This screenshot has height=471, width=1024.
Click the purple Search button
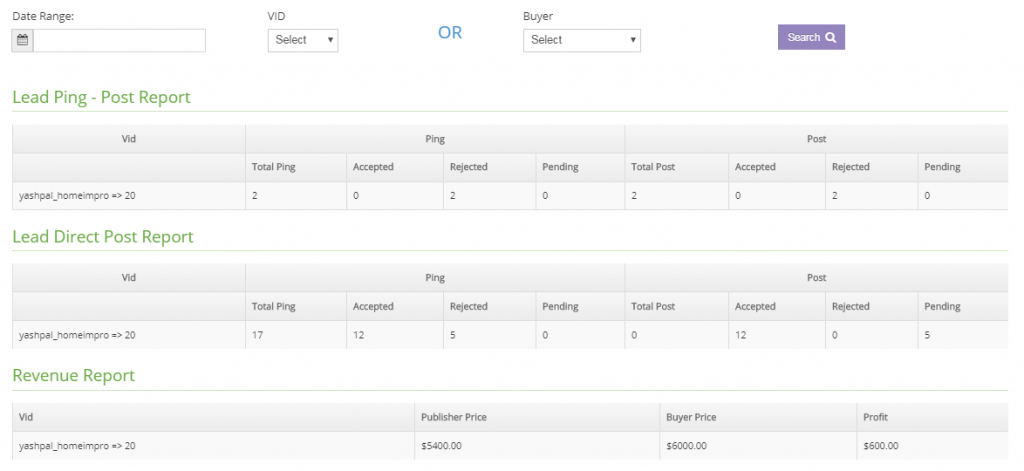tap(811, 37)
